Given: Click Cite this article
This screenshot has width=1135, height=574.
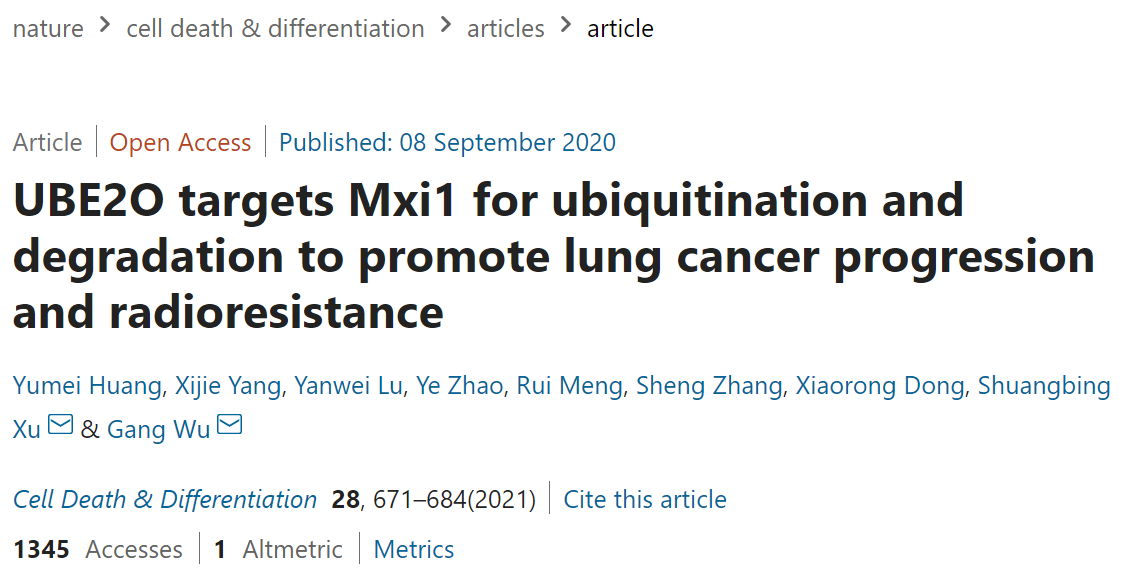Looking at the screenshot, I should (645, 499).
